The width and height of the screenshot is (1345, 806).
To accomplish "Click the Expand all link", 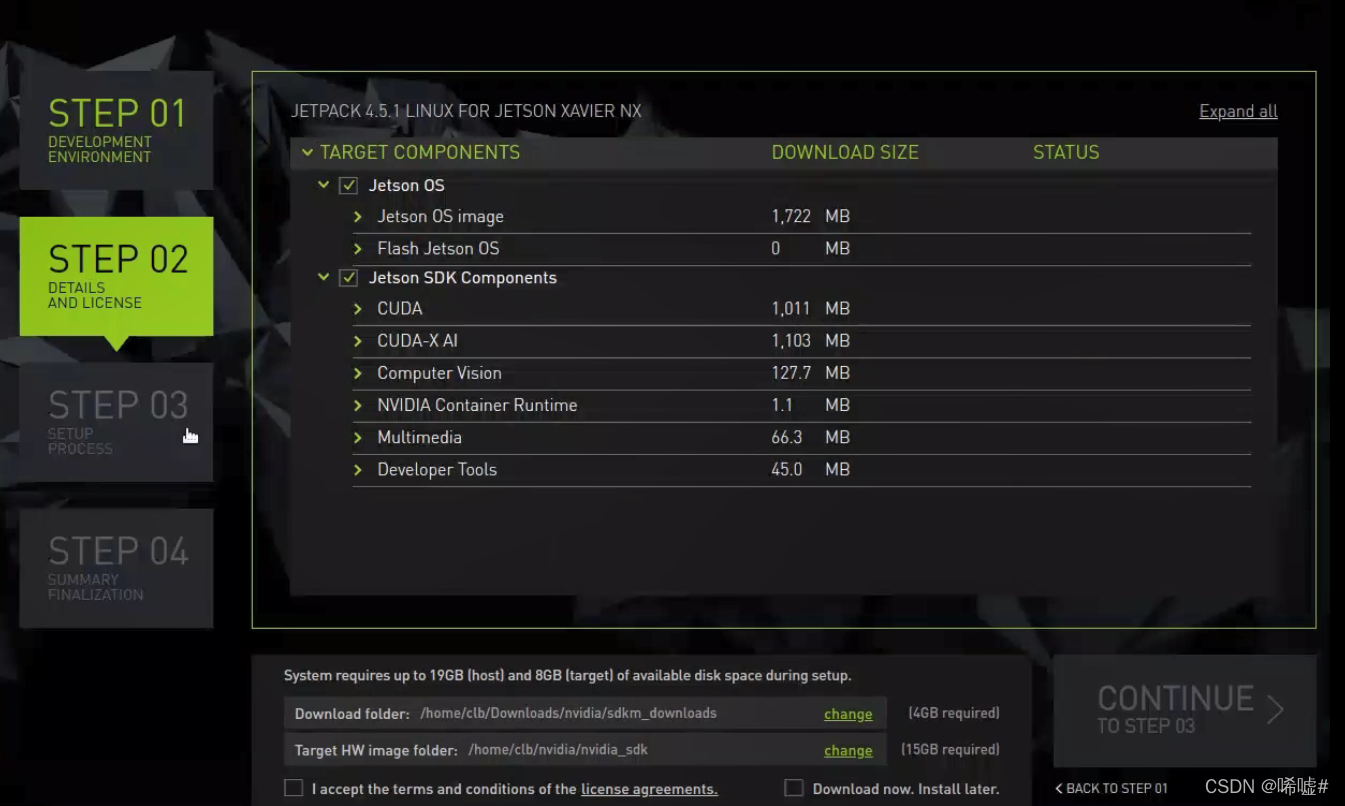I will coord(1238,111).
